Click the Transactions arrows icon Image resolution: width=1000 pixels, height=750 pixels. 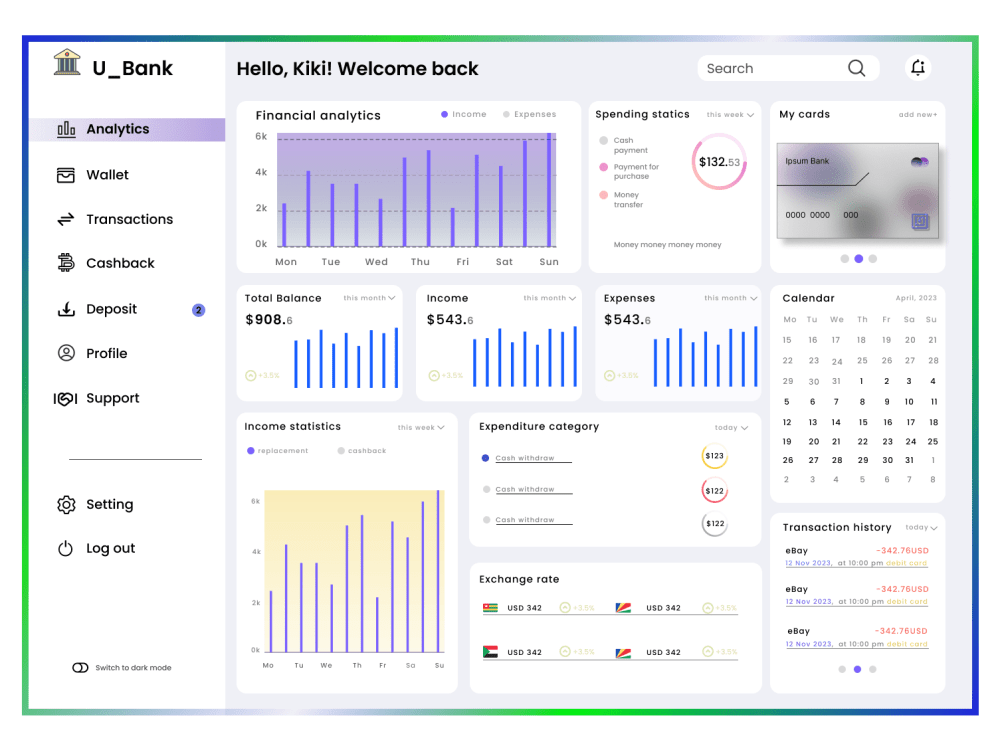click(66, 219)
